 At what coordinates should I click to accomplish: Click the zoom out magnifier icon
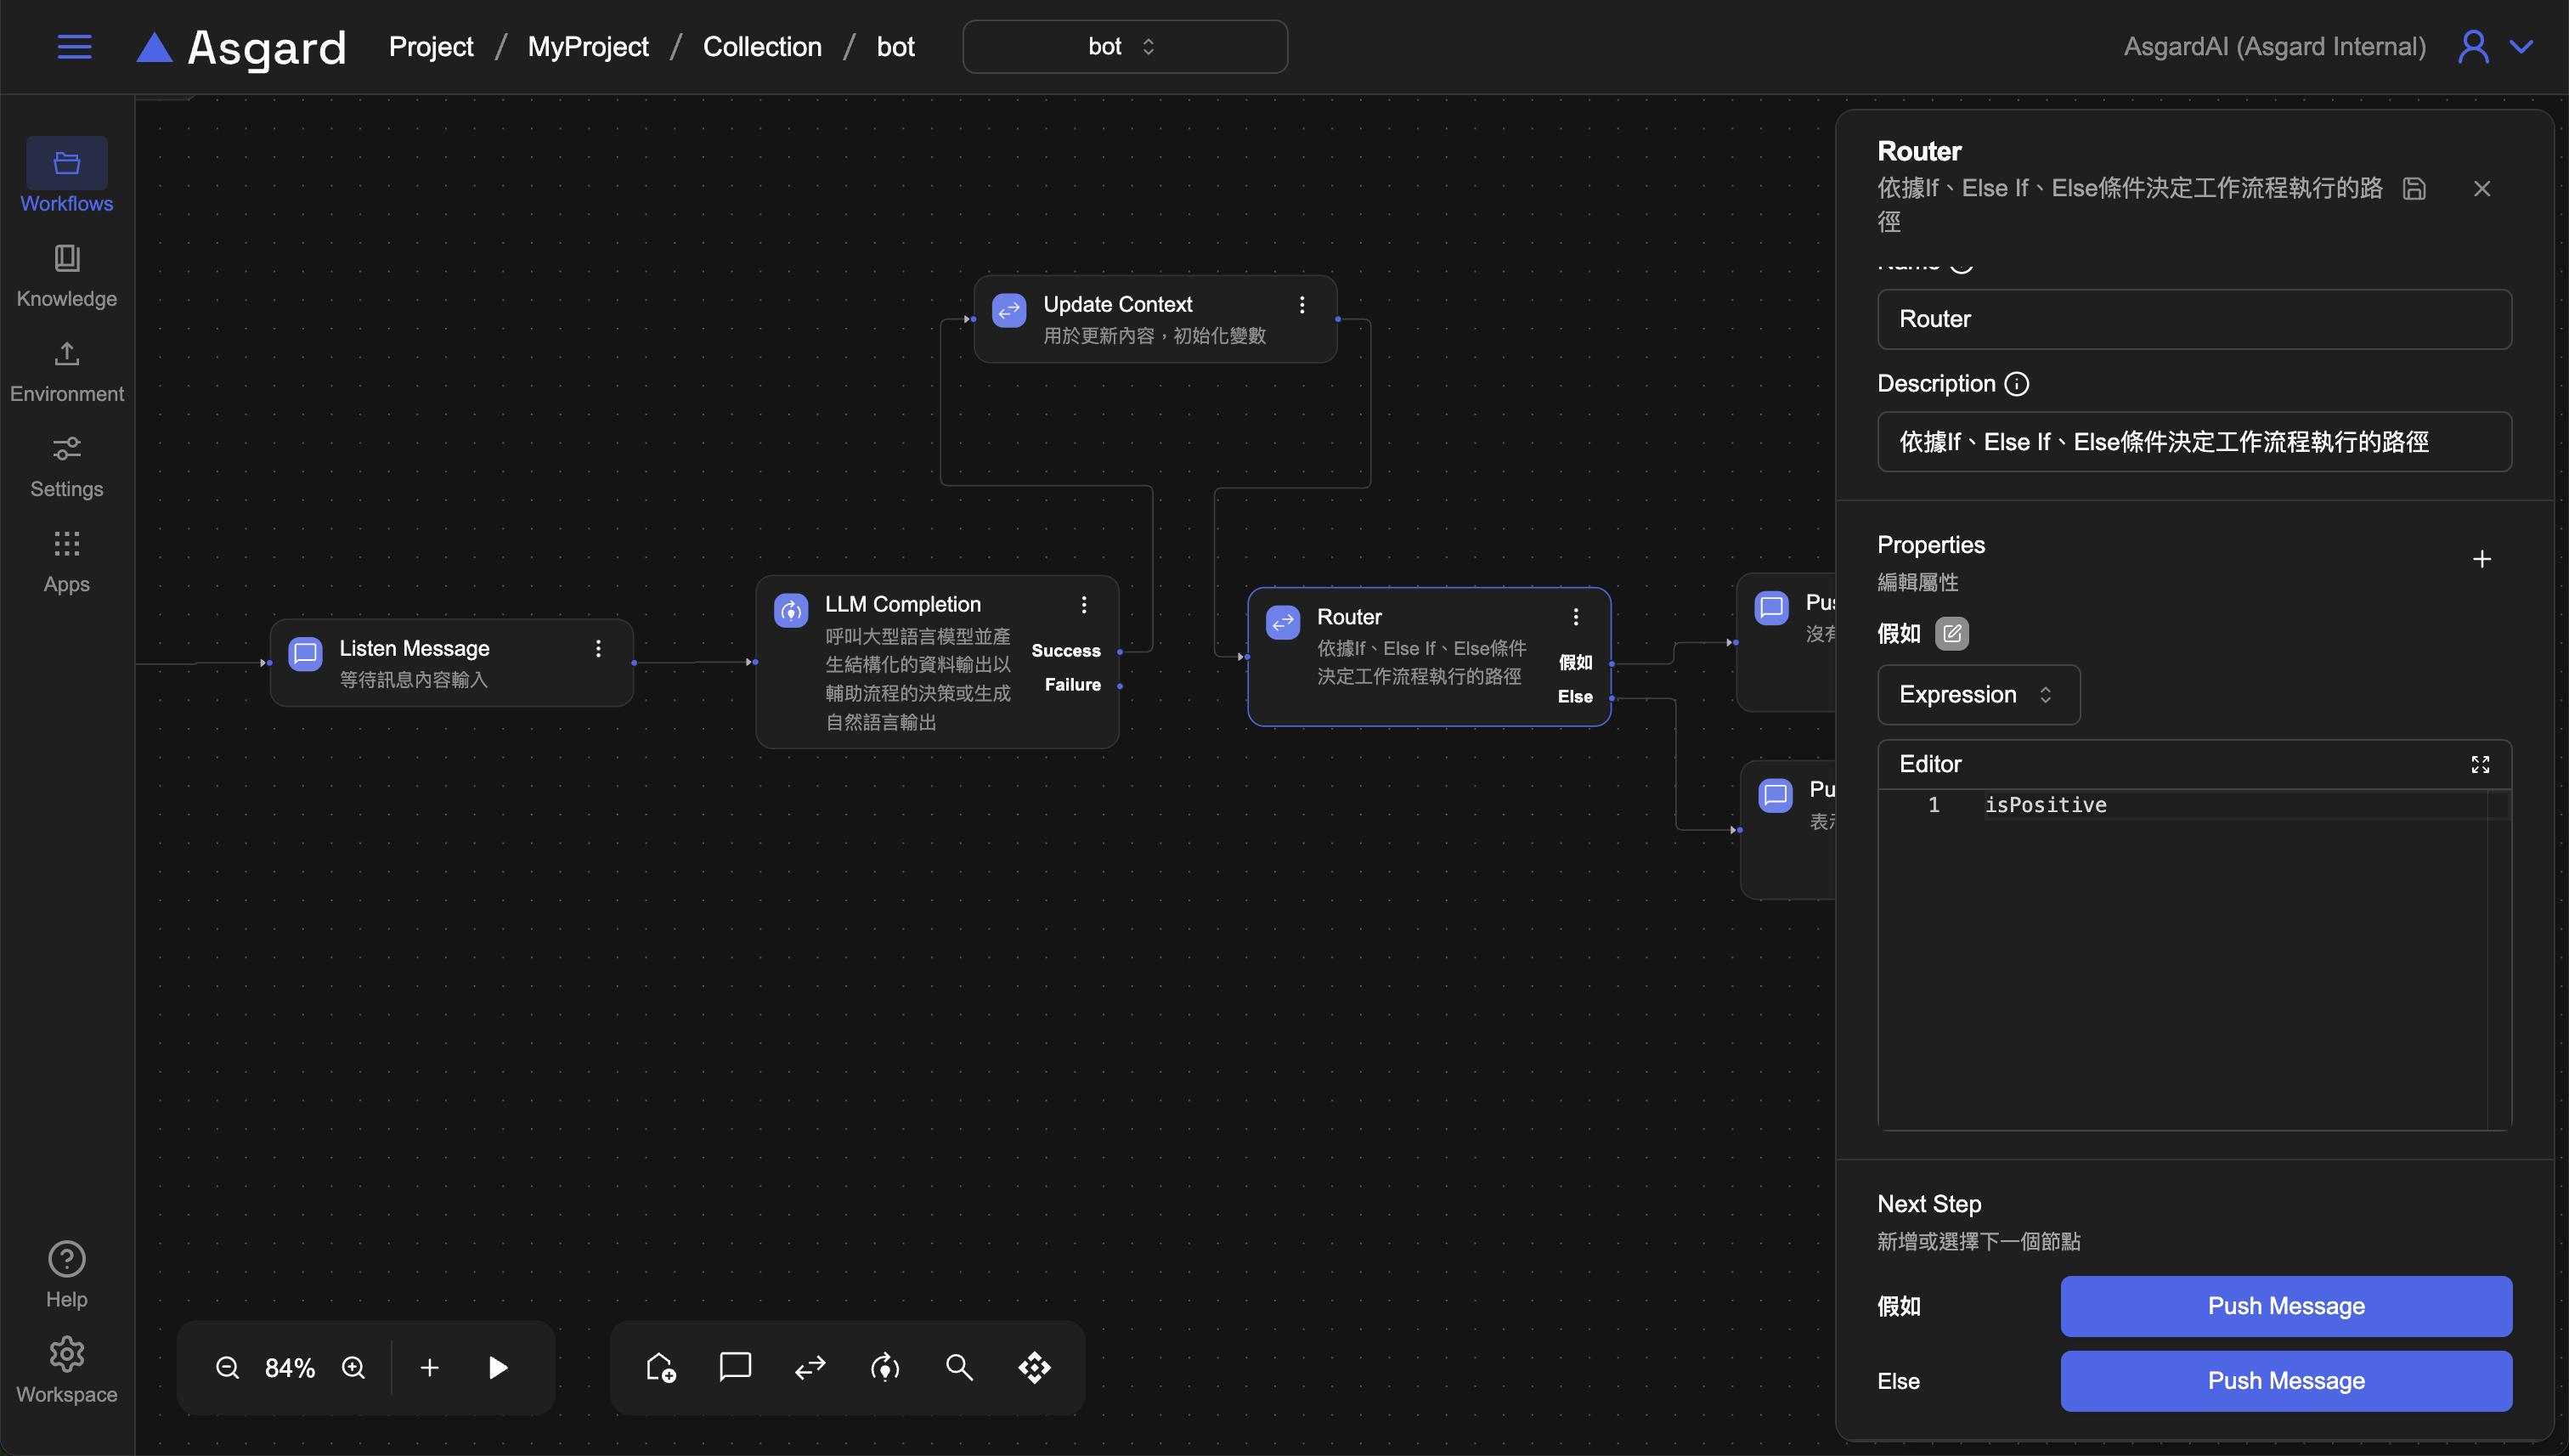(x=227, y=1367)
